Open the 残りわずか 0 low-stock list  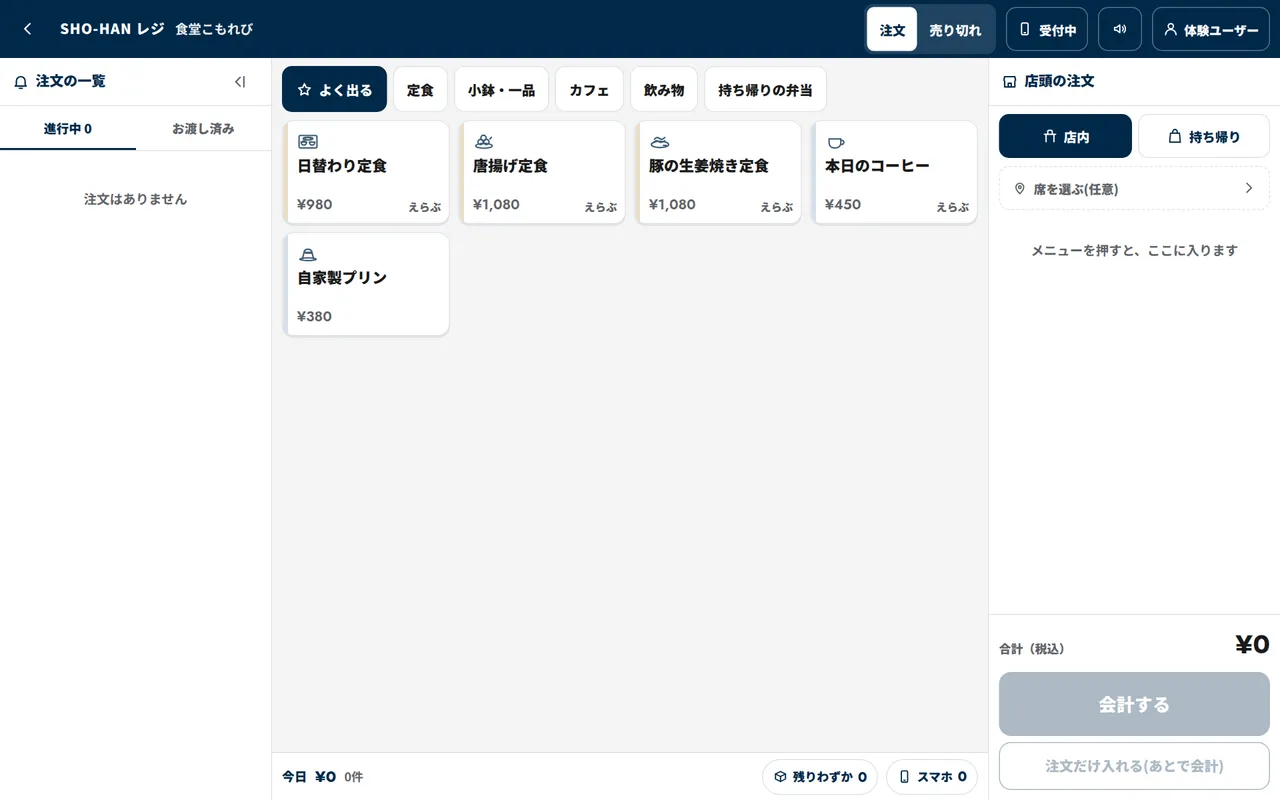click(820, 777)
